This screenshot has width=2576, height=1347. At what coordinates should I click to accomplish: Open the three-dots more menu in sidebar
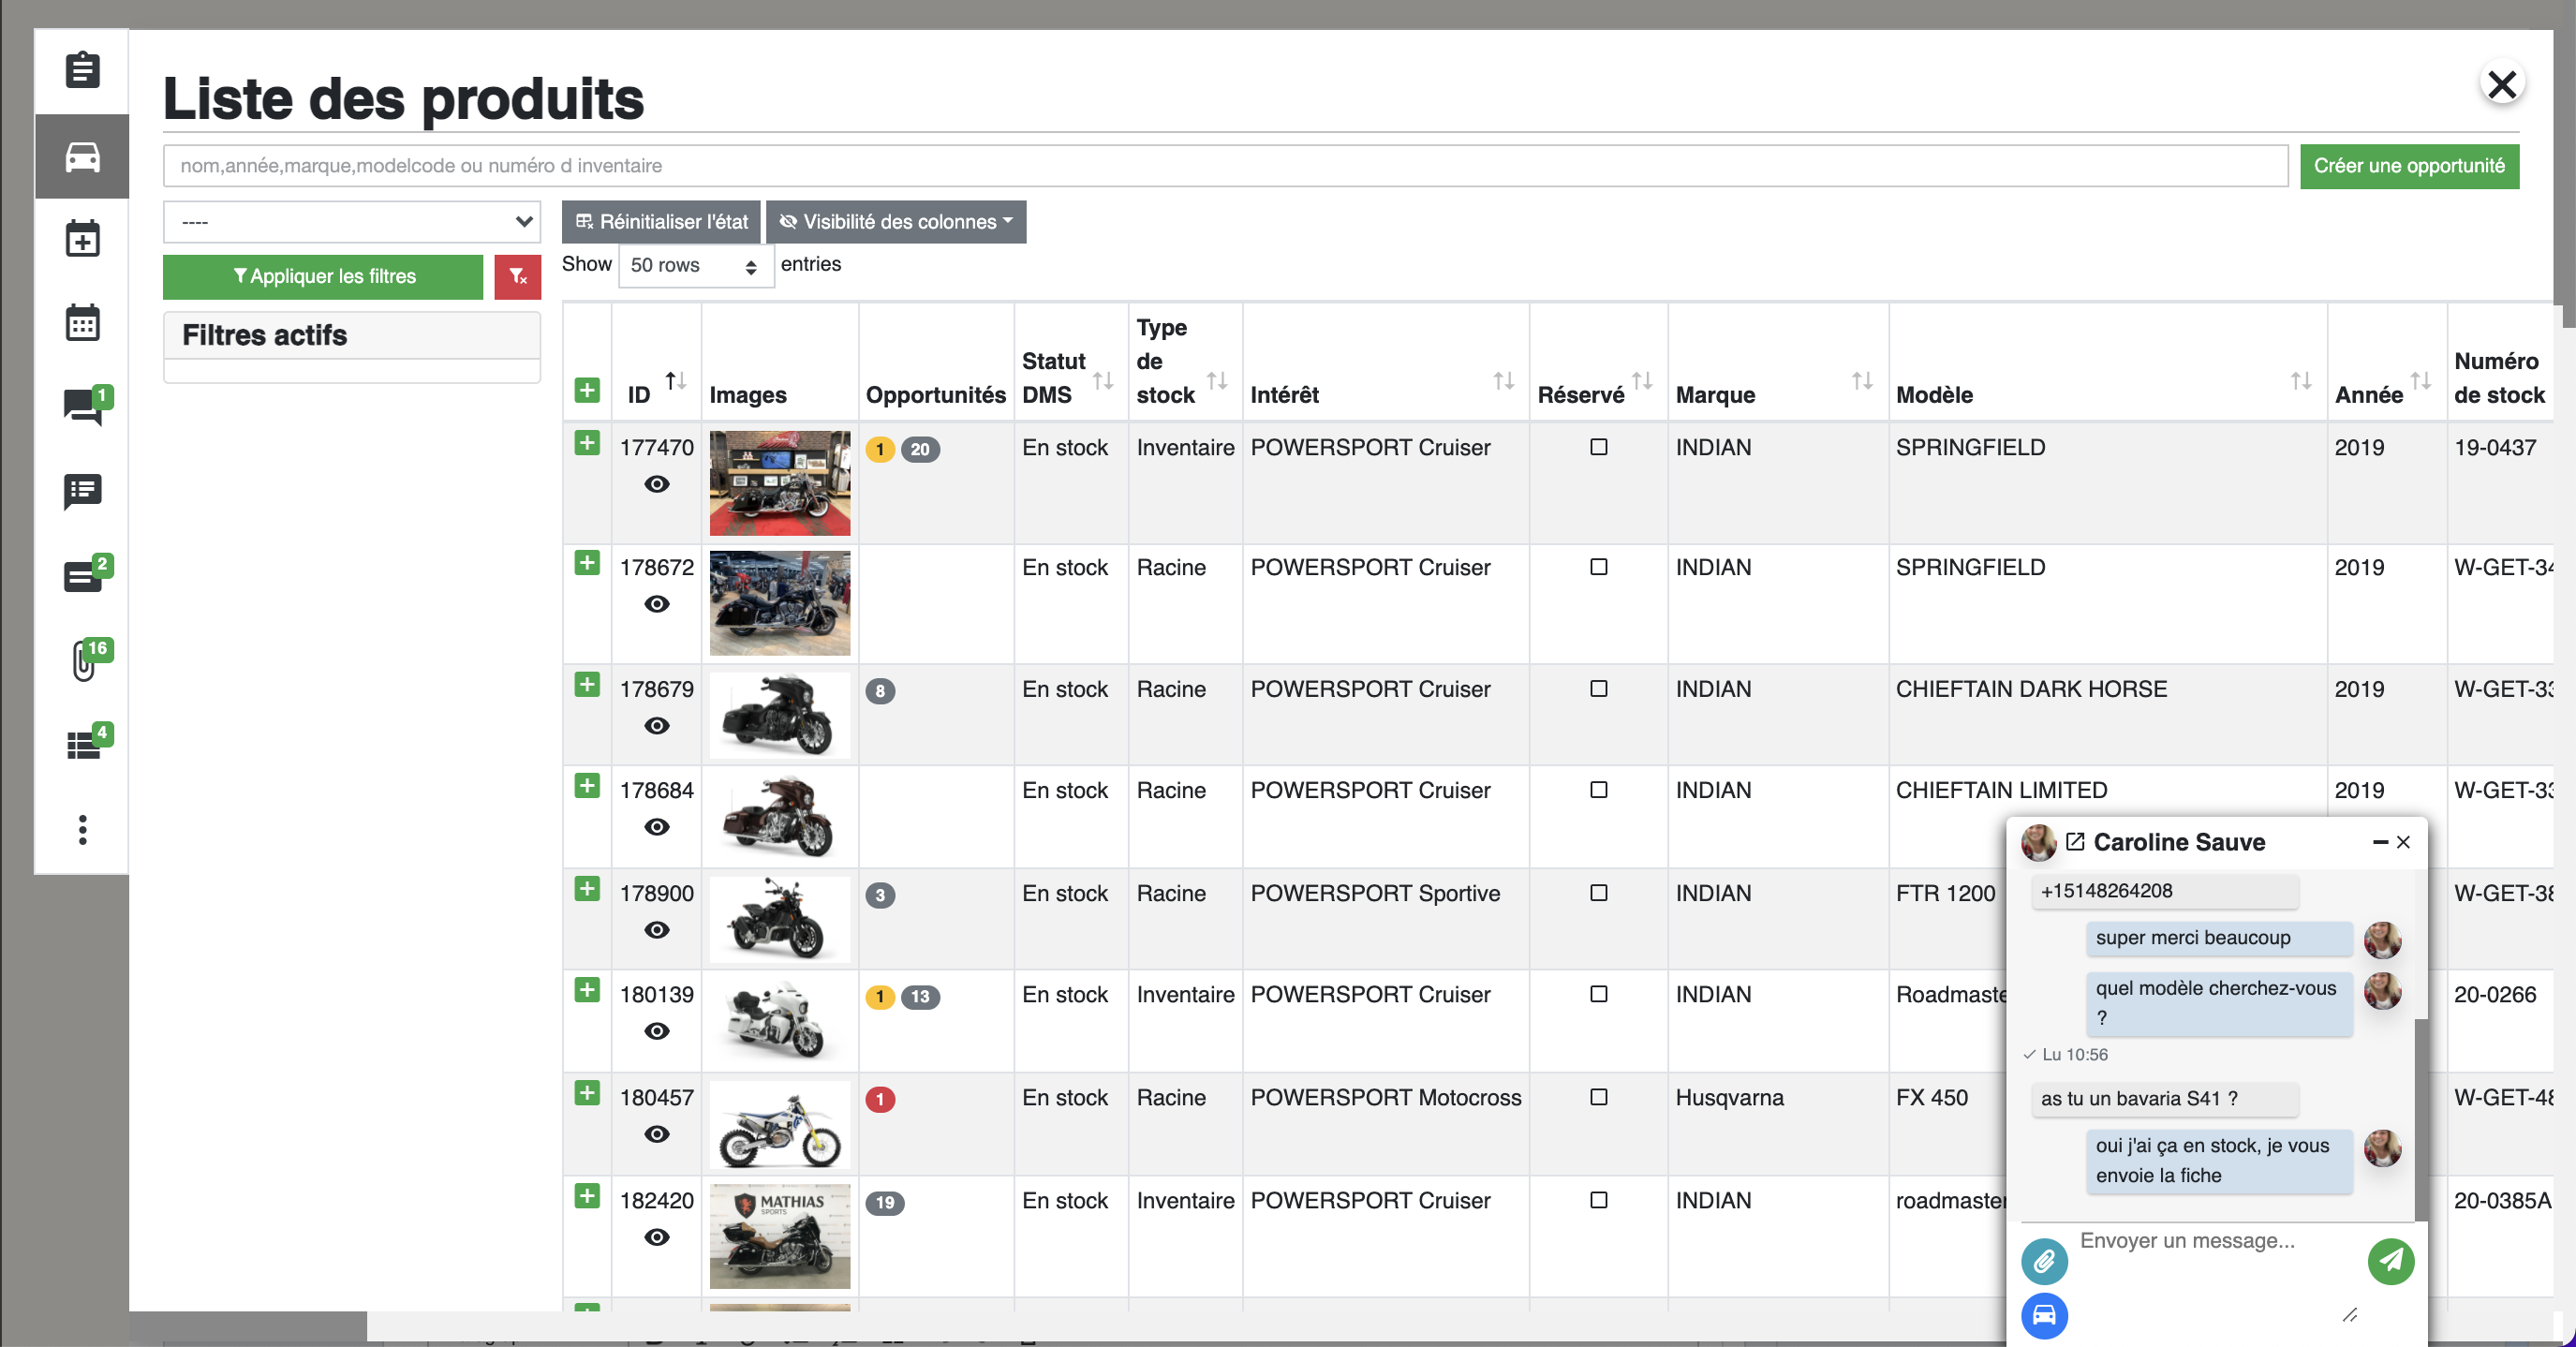tap(82, 829)
